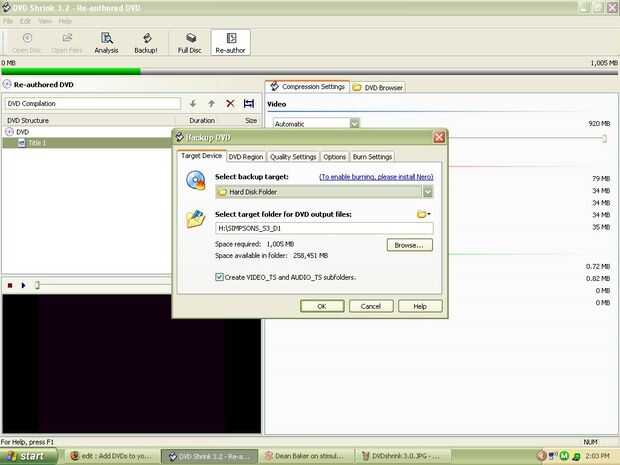Click the Windows Start button

pyautogui.click(x=28, y=456)
